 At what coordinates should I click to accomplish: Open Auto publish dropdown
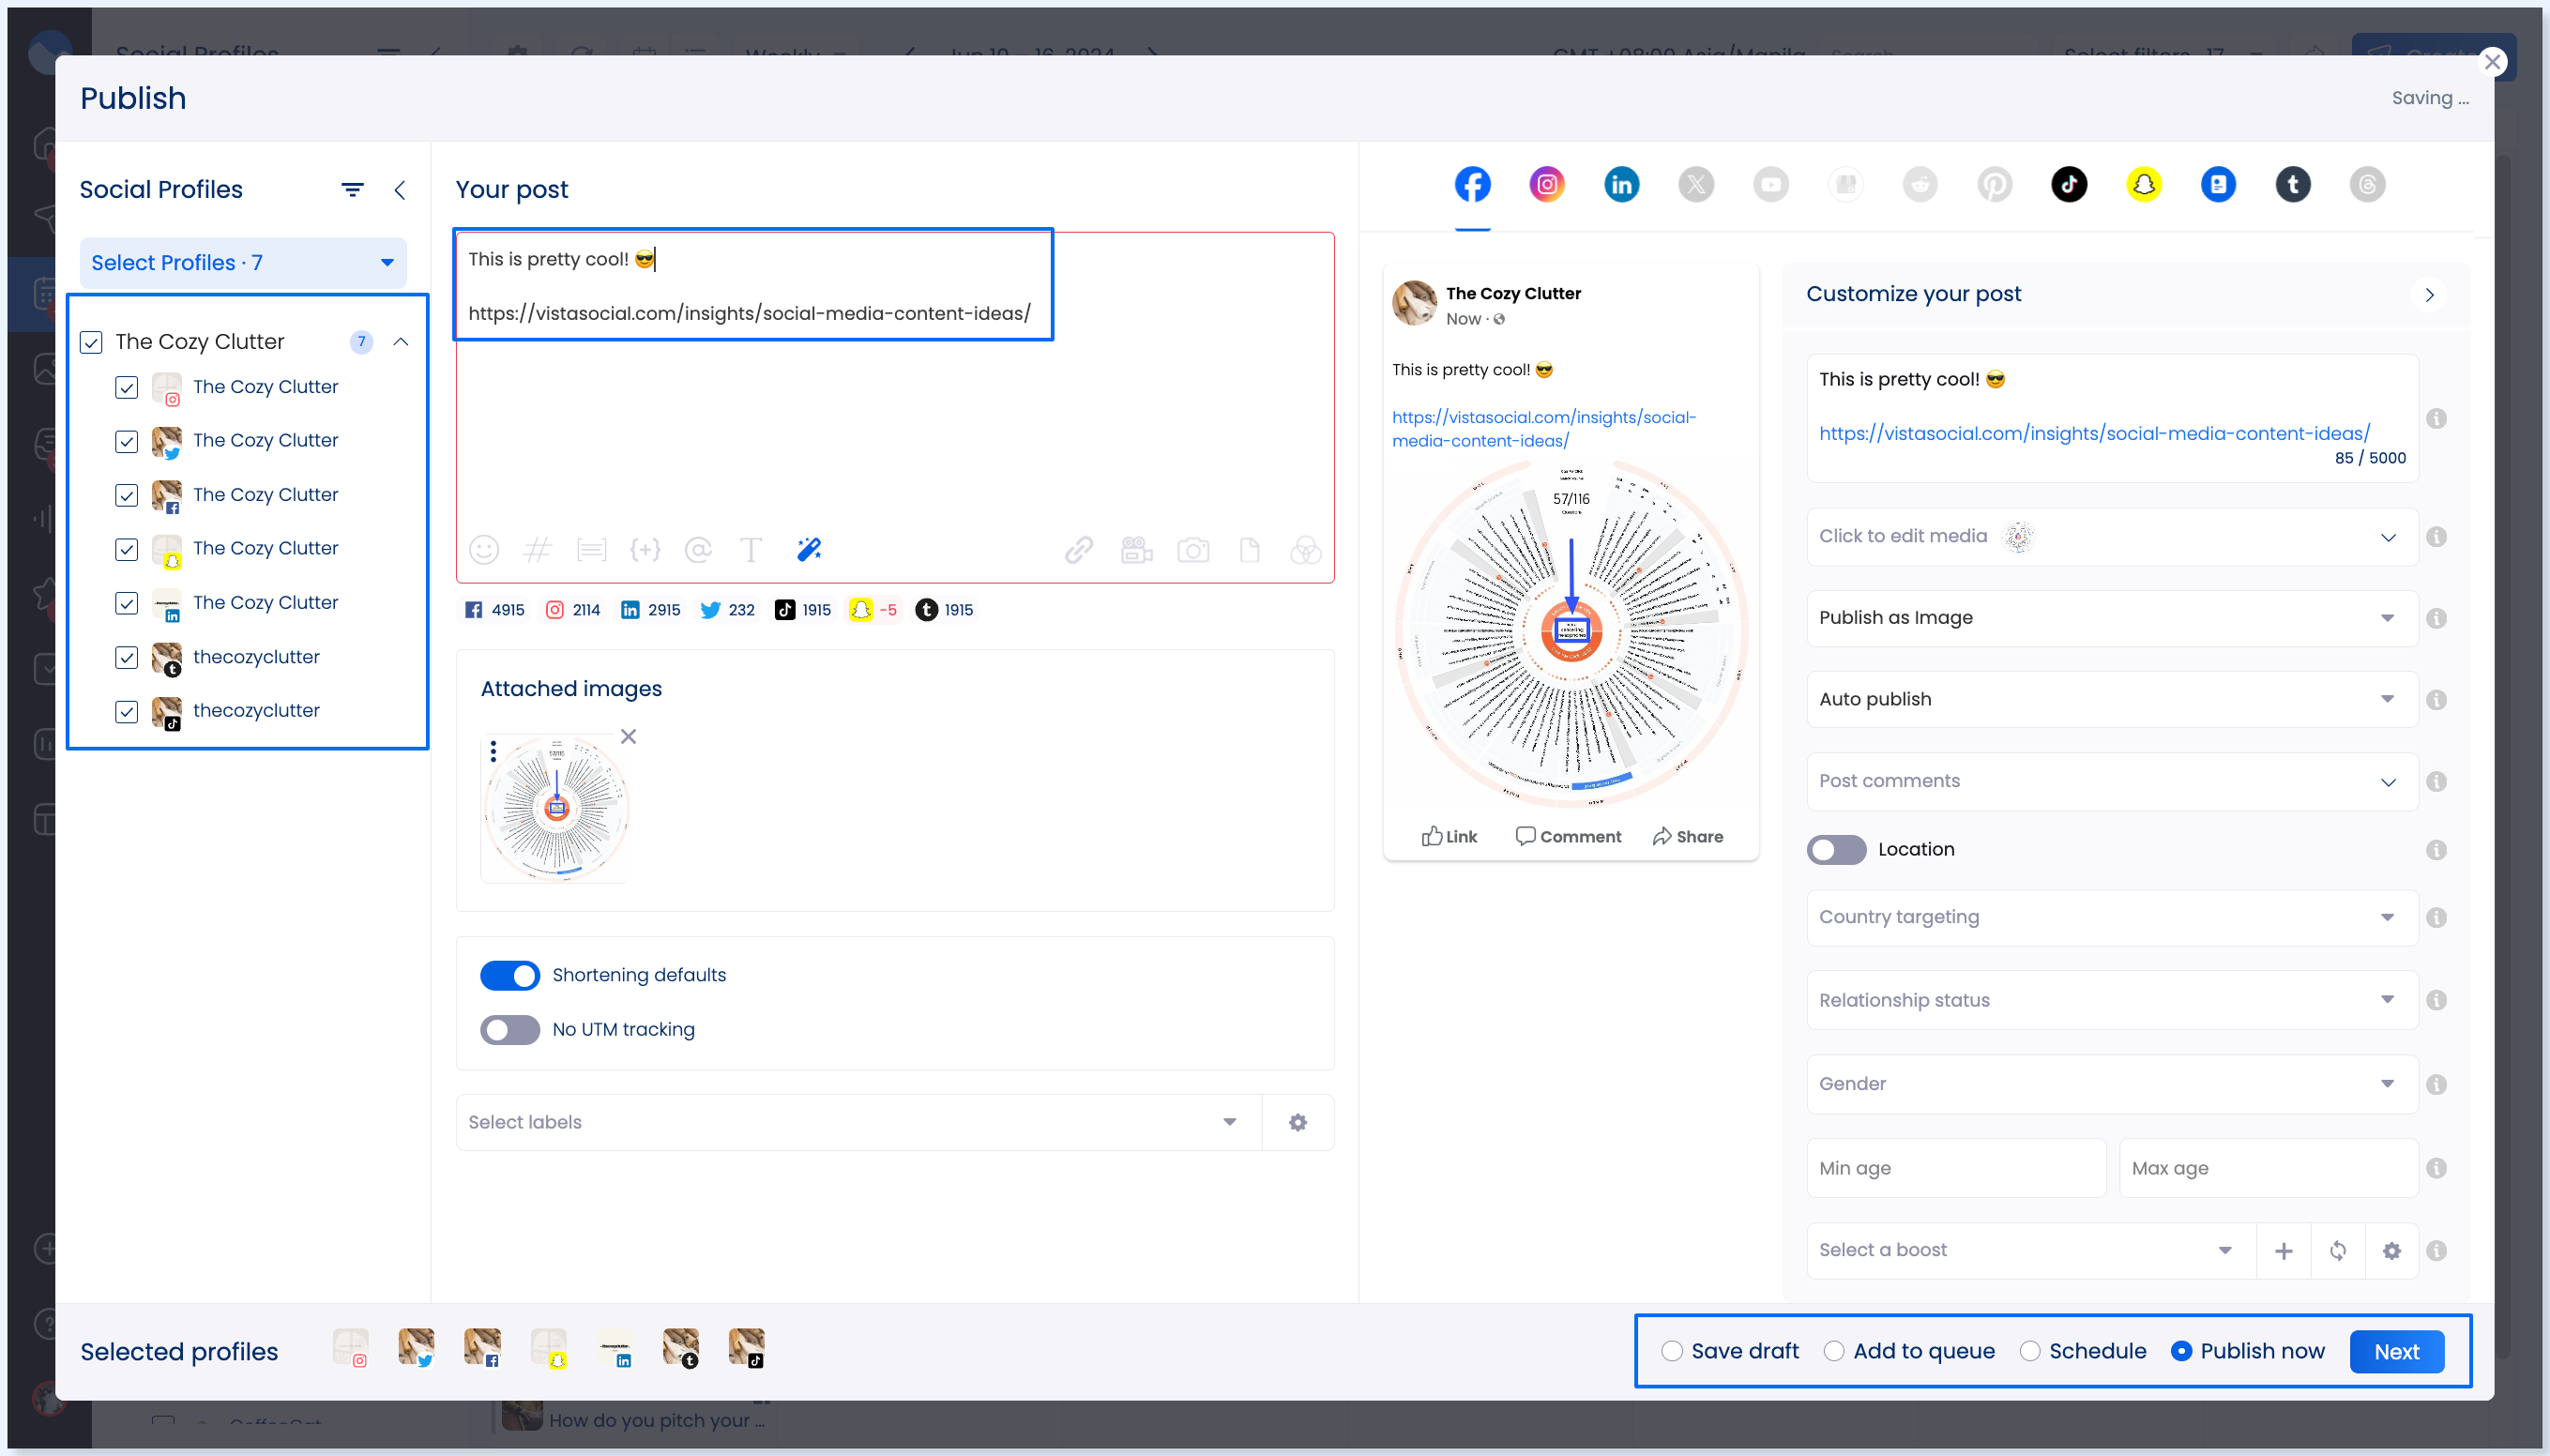coord(2112,699)
